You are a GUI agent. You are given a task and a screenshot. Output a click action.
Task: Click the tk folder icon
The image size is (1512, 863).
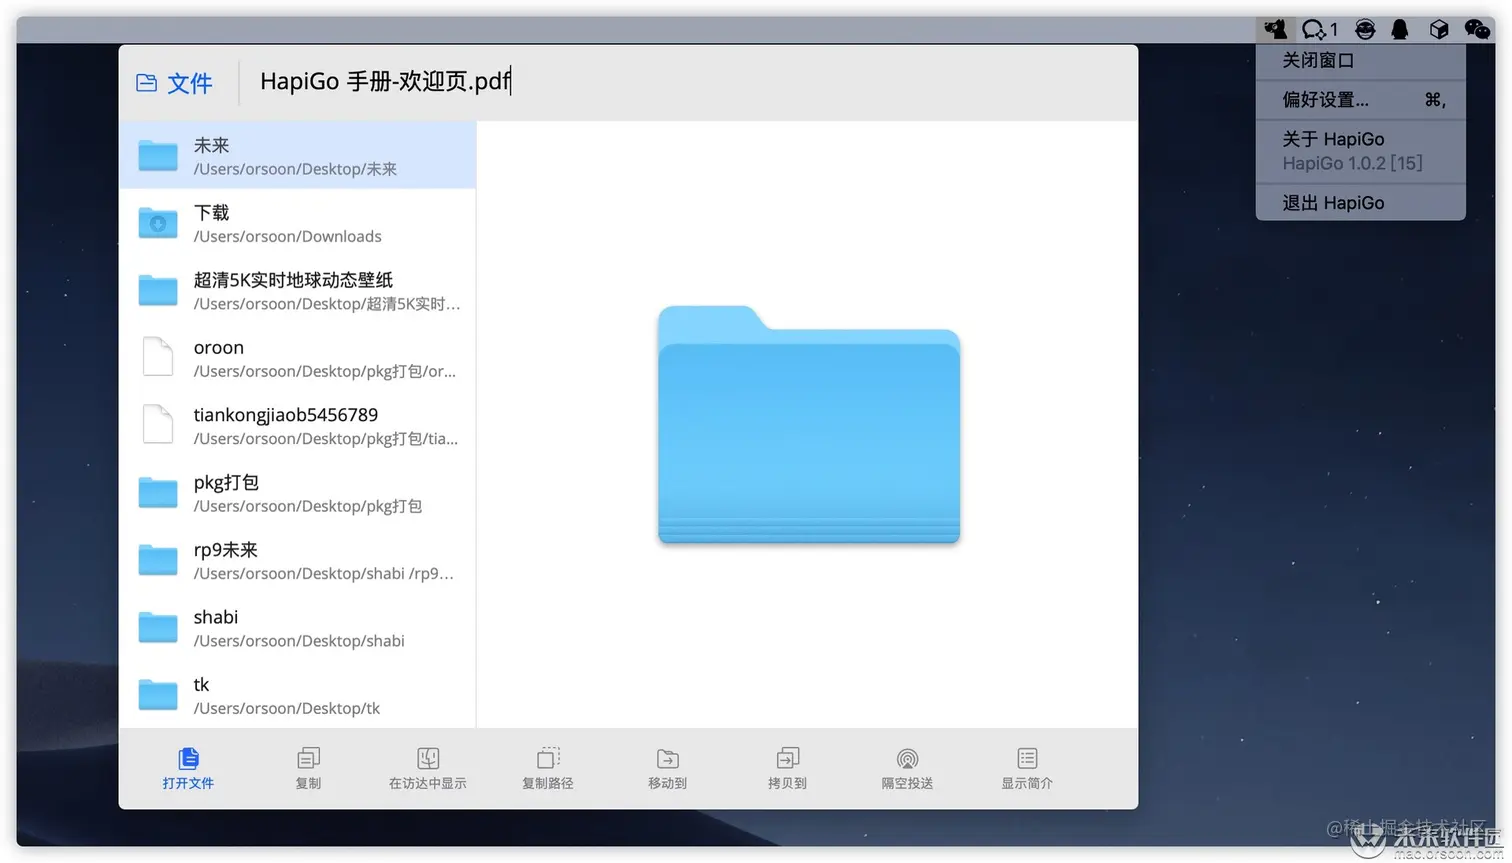[158, 694]
